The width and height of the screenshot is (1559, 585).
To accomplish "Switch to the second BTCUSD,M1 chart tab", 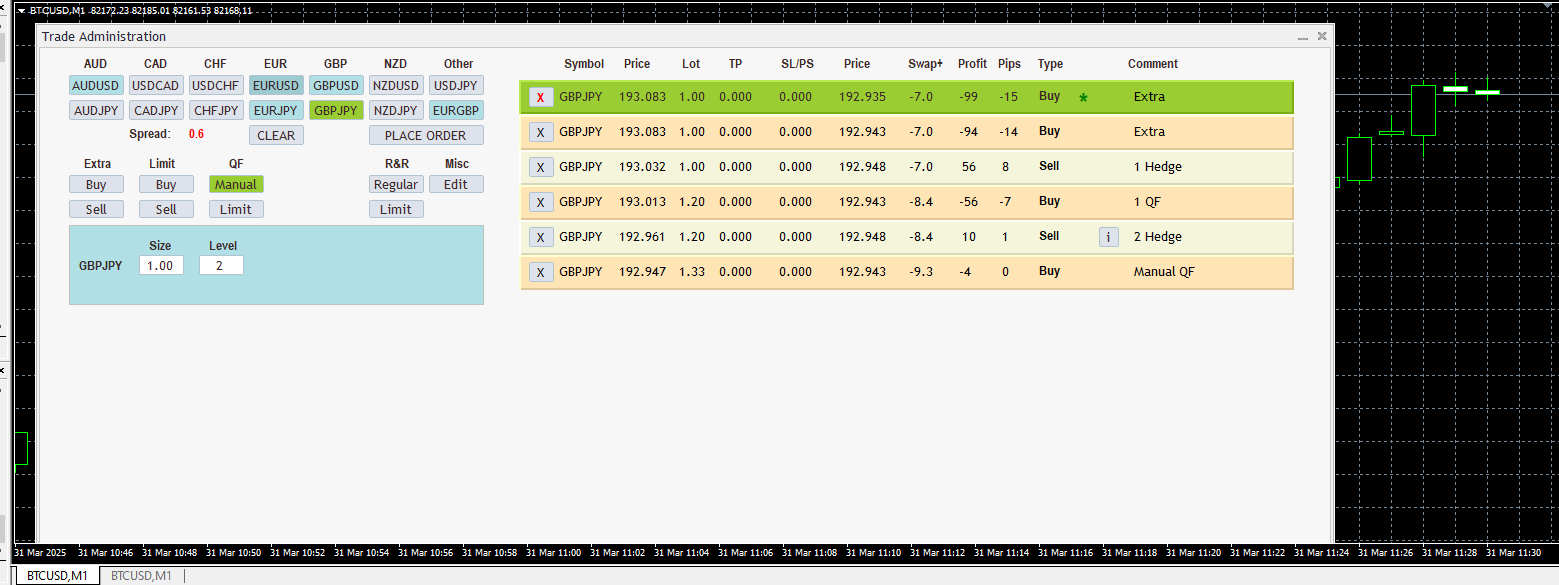I will pos(141,576).
